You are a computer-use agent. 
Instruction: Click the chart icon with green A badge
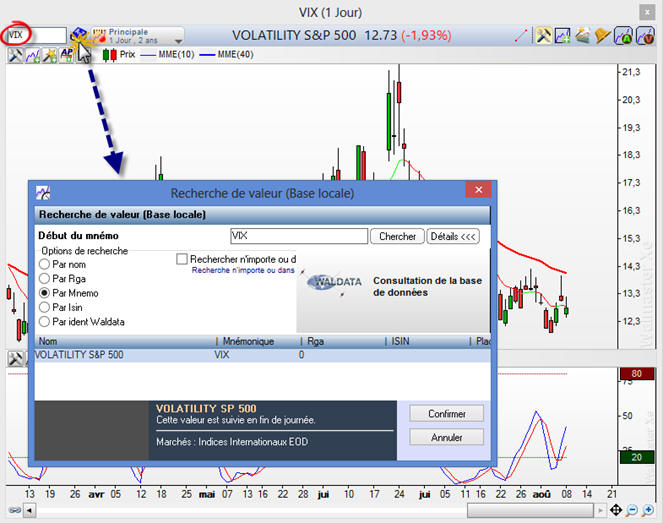click(623, 36)
